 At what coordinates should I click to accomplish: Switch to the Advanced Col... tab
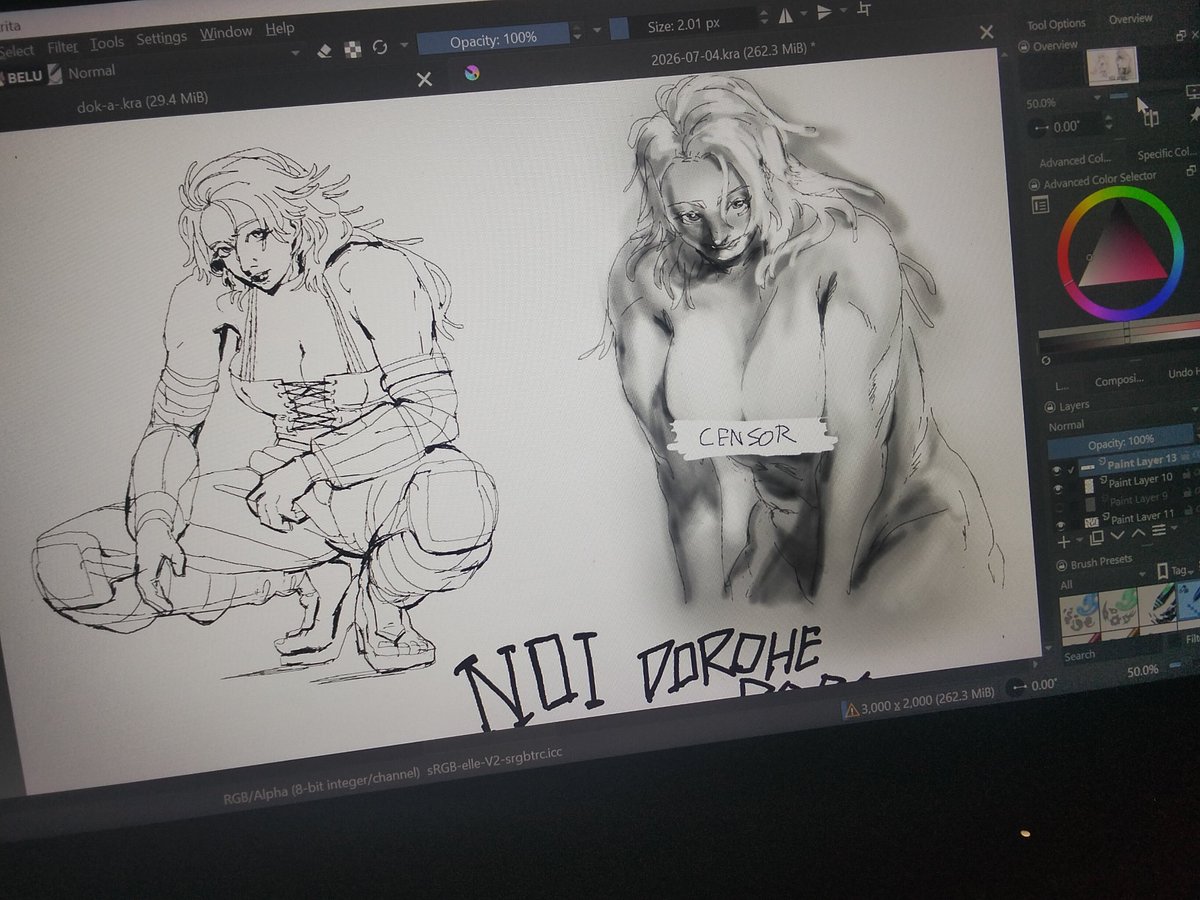[1075, 161]
